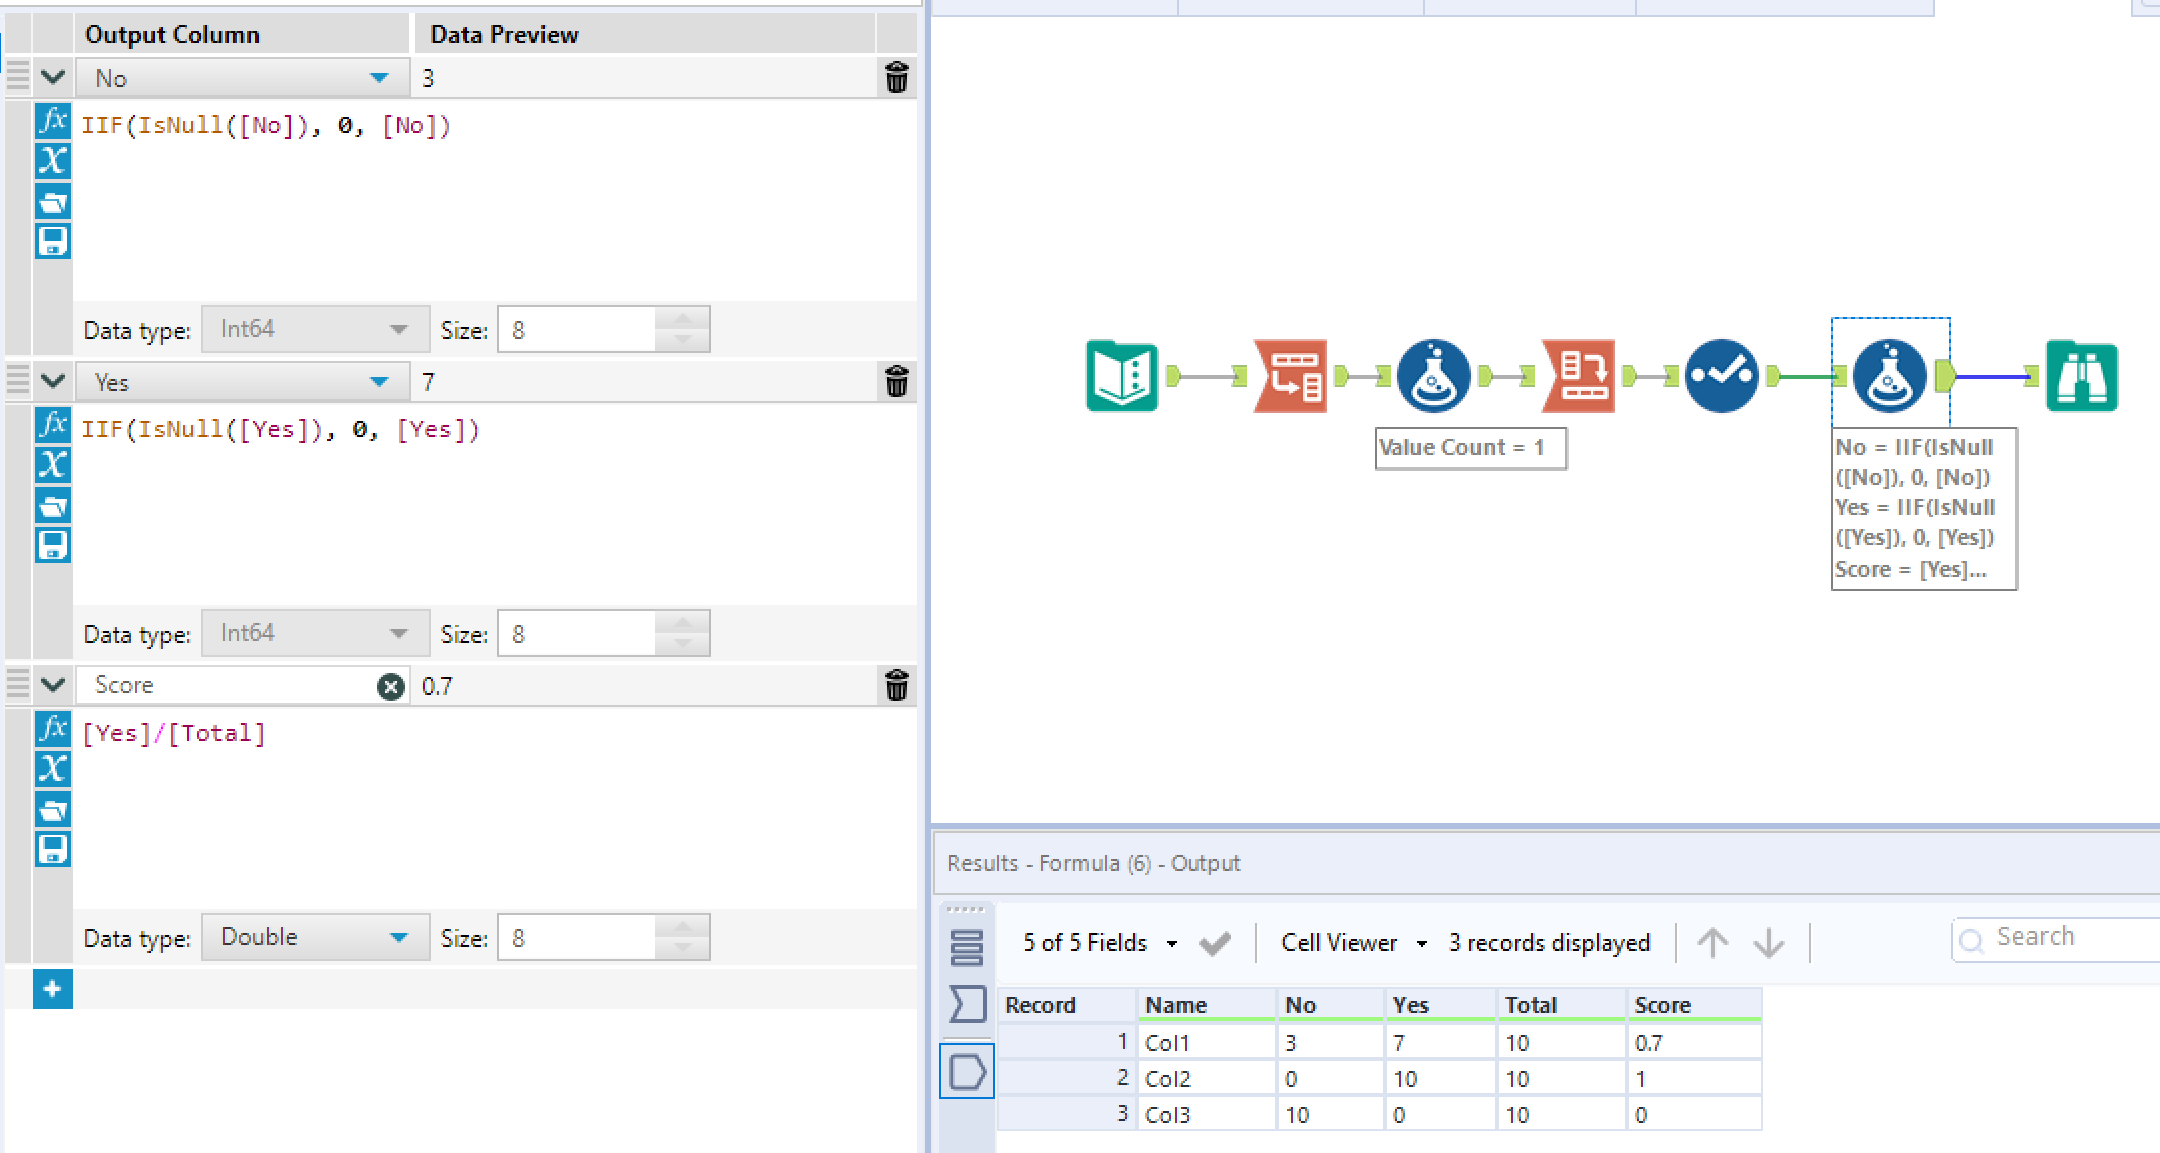2160x1153 pixels.
Task: Add a new expression with the plus button
Action: click(53, 989)
